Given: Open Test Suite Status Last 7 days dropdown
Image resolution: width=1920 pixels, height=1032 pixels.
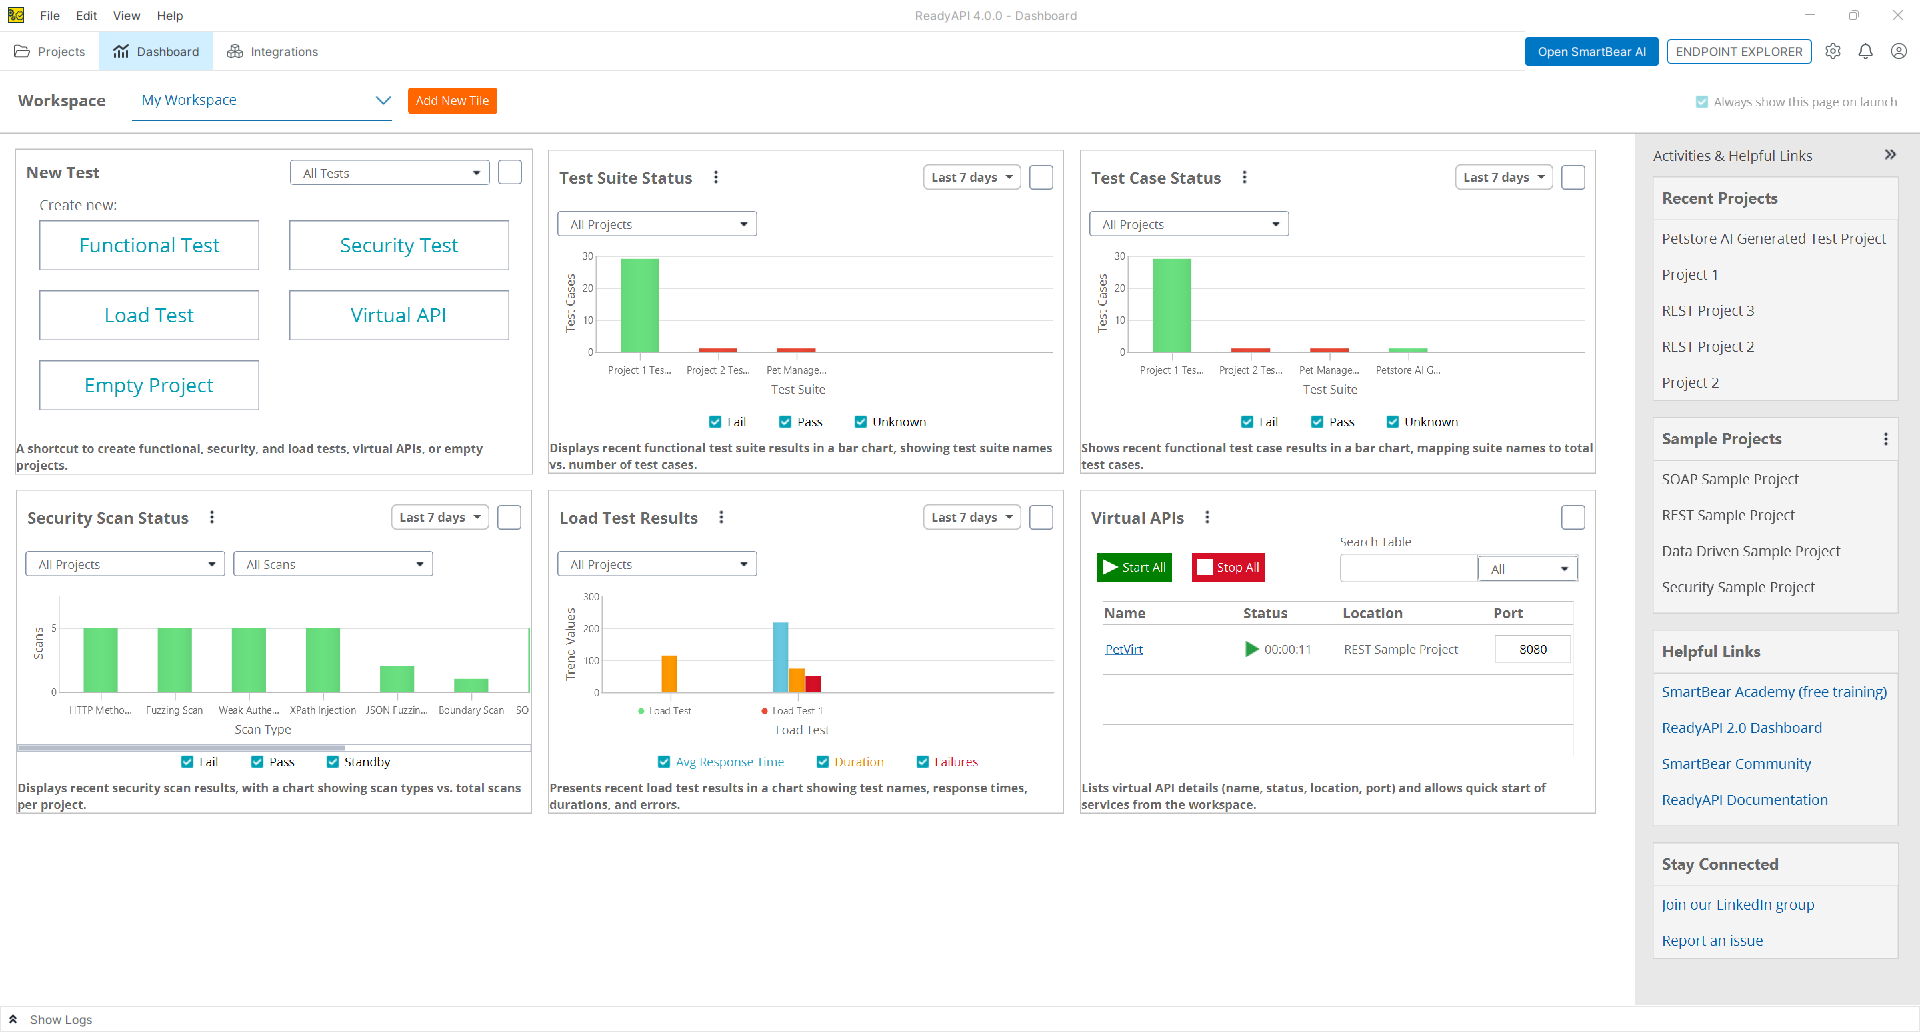Looking at the screenshot, I should tap(972, 177).
